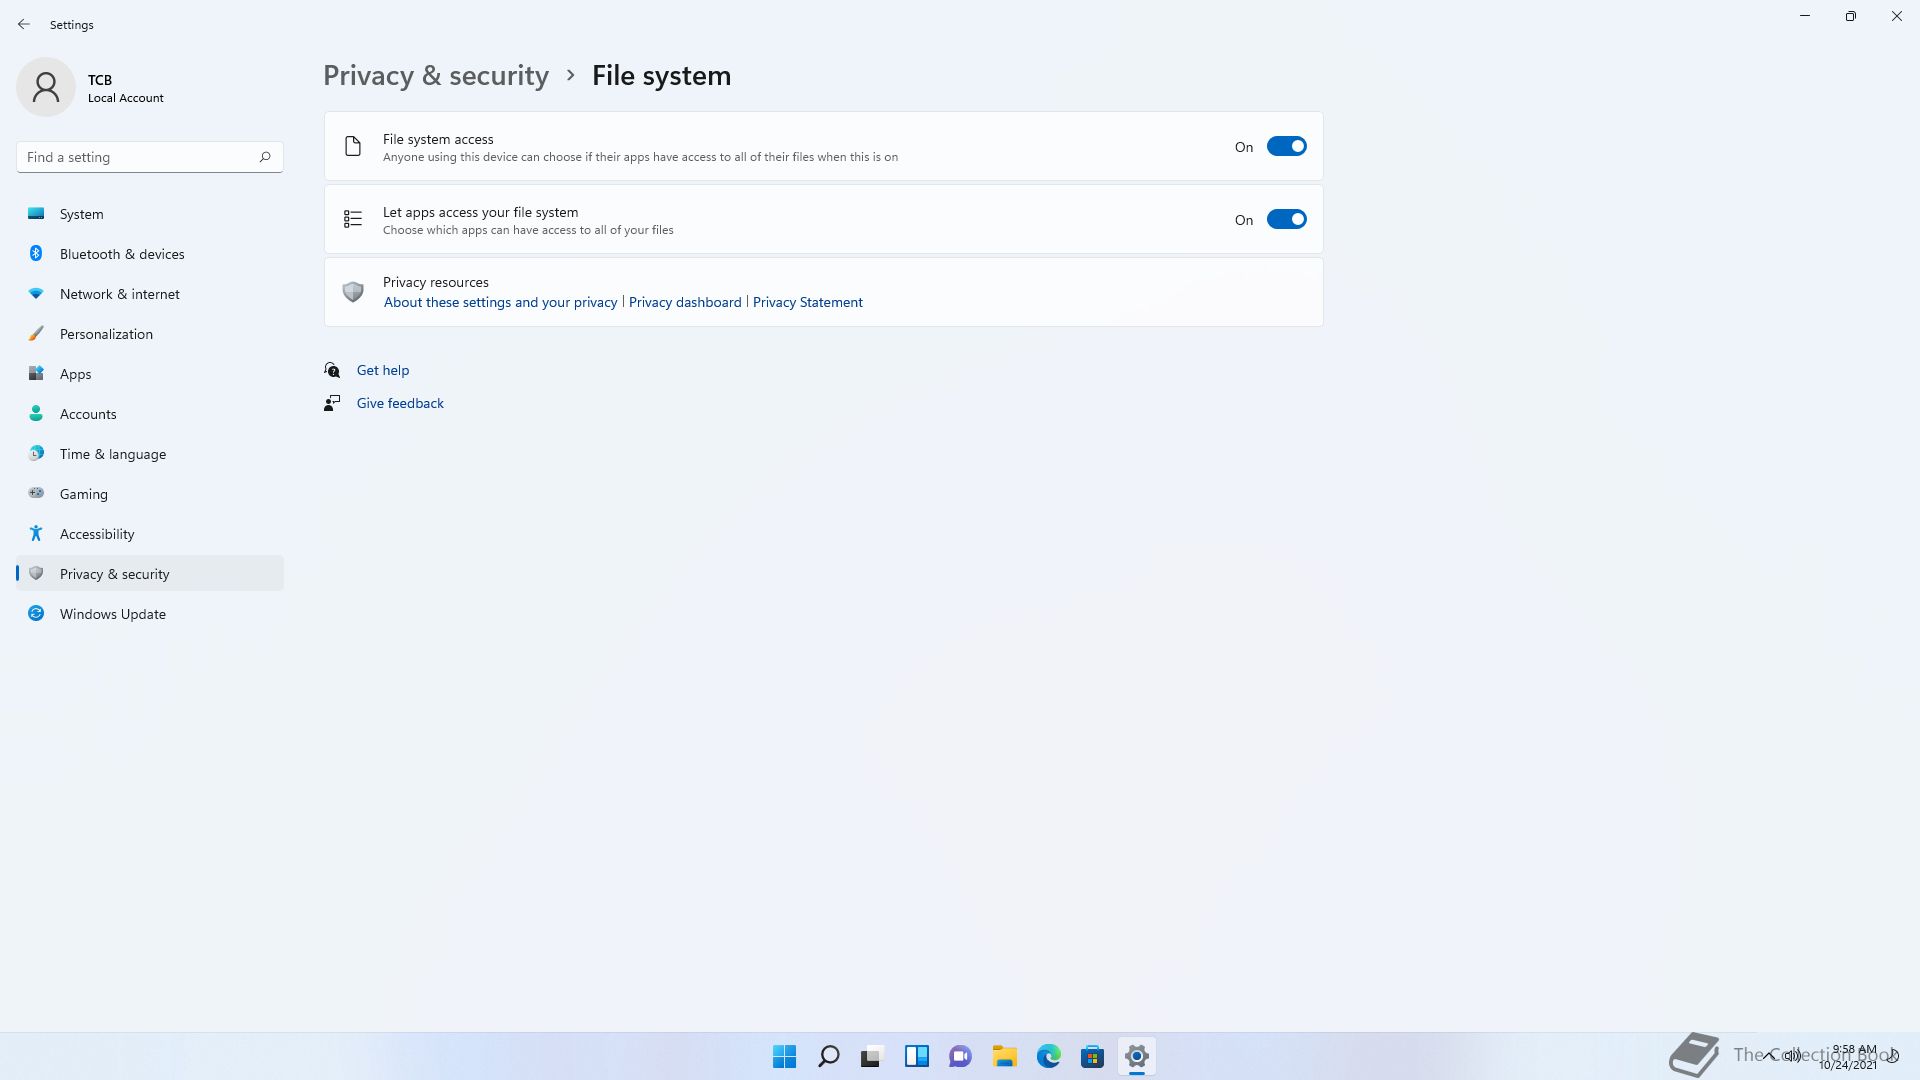Open the Privacy Statement link
Image resolution: width=1920 pixels, height=1080 pixels.
pyautogui.click(x=807, y=302)
